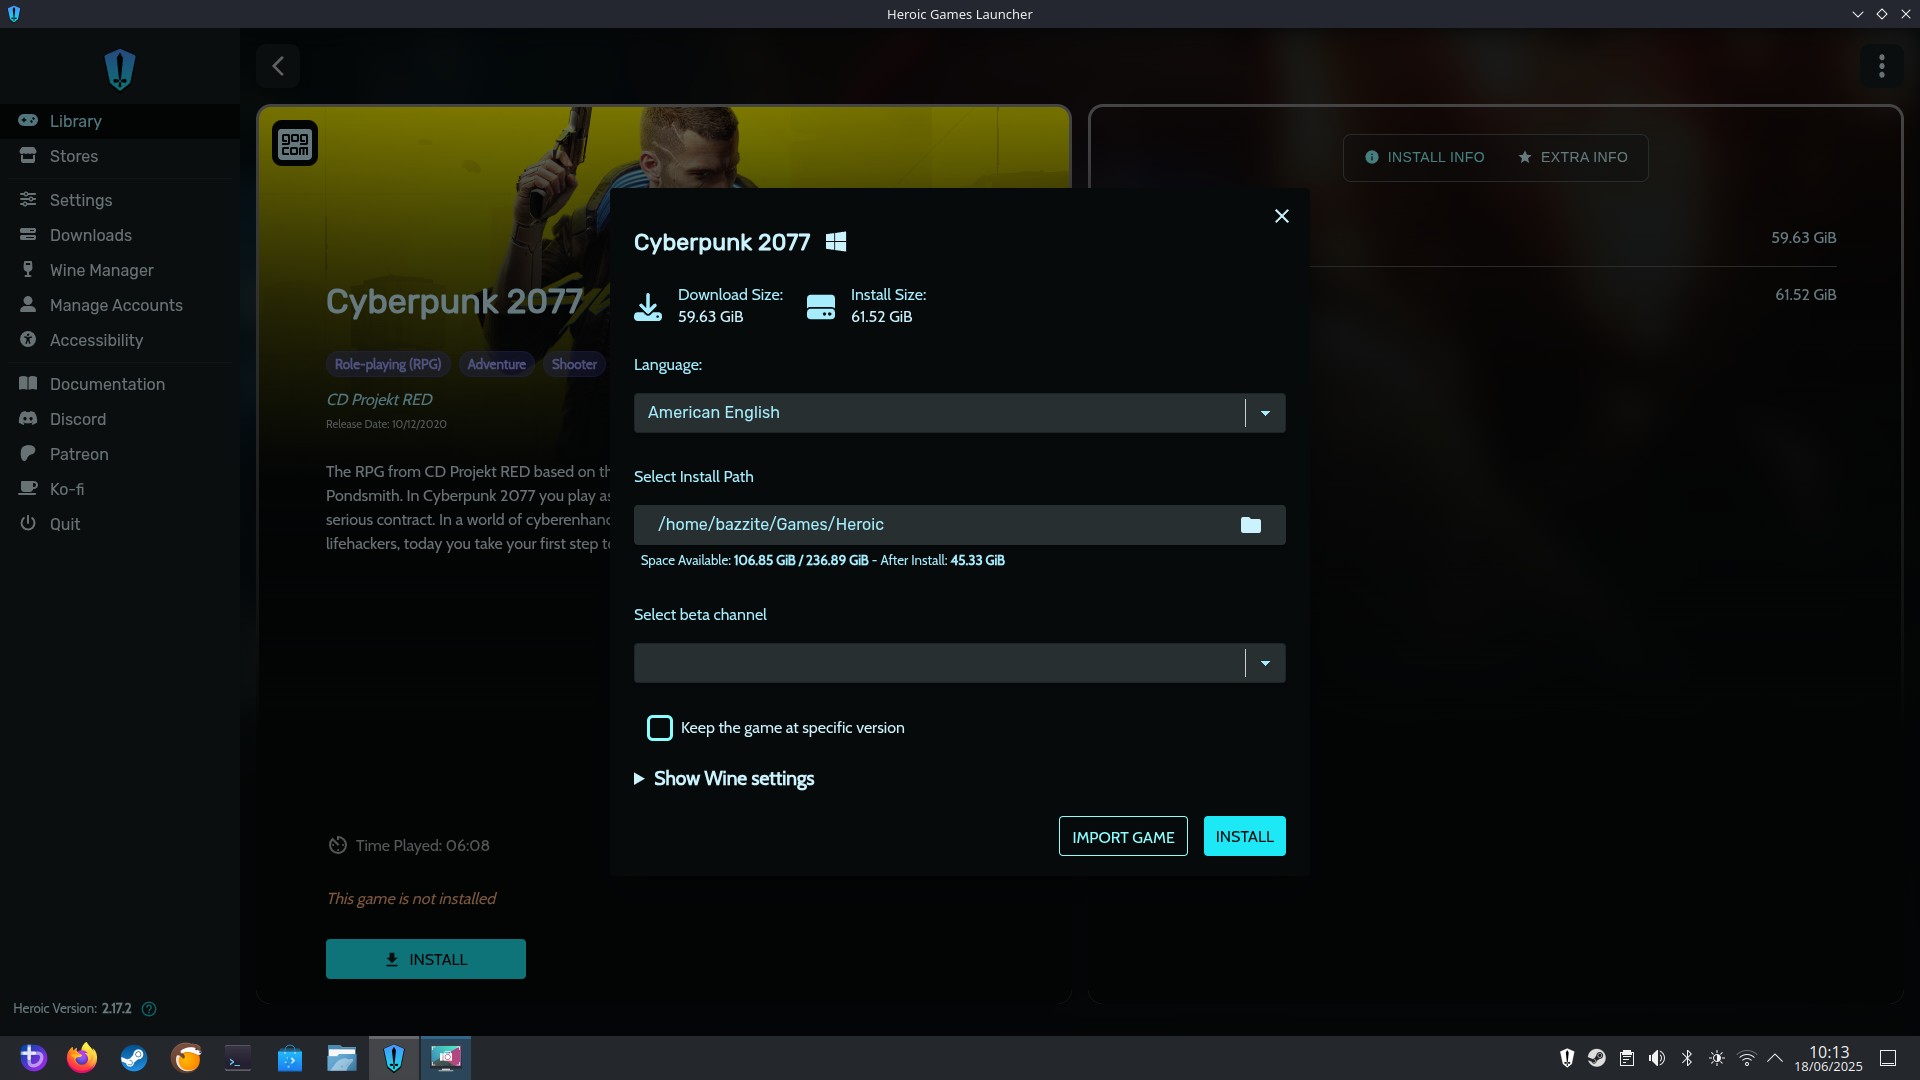Click the show desktop button
Screen dimensions: 1920x1080
[1888, 1058]
